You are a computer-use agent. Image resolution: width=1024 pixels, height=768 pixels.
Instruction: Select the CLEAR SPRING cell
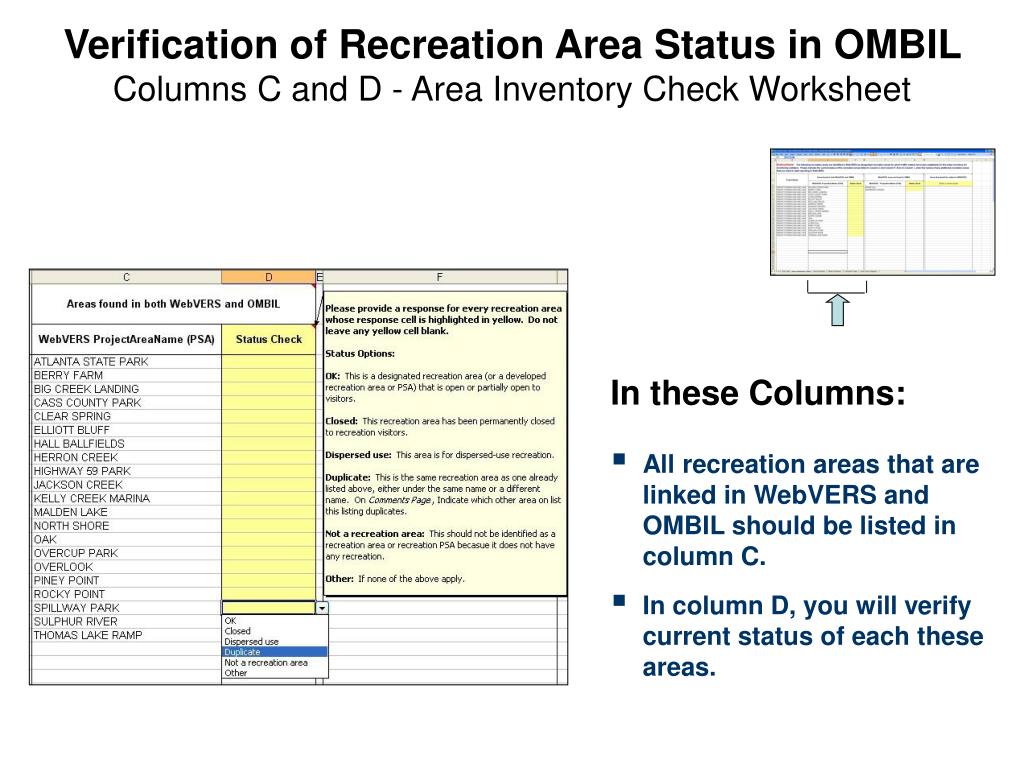coord(126,416)
